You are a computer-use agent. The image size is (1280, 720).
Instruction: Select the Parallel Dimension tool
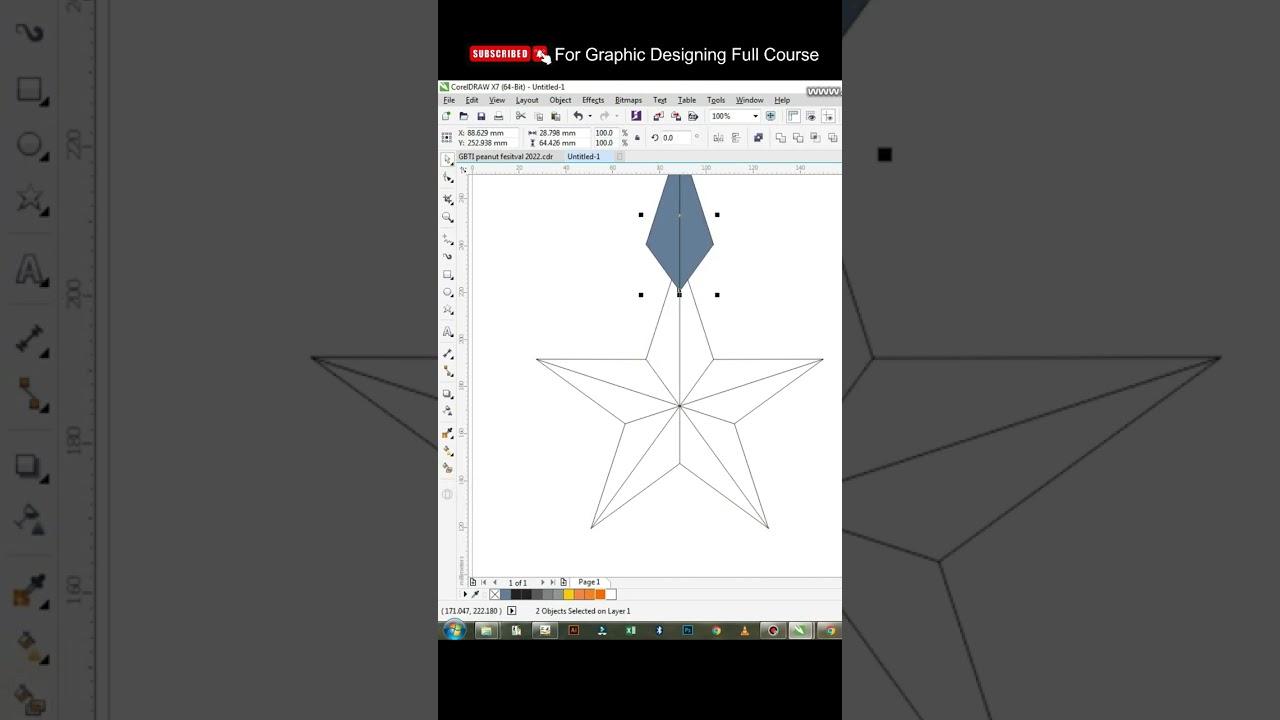(x=447, y=353)
